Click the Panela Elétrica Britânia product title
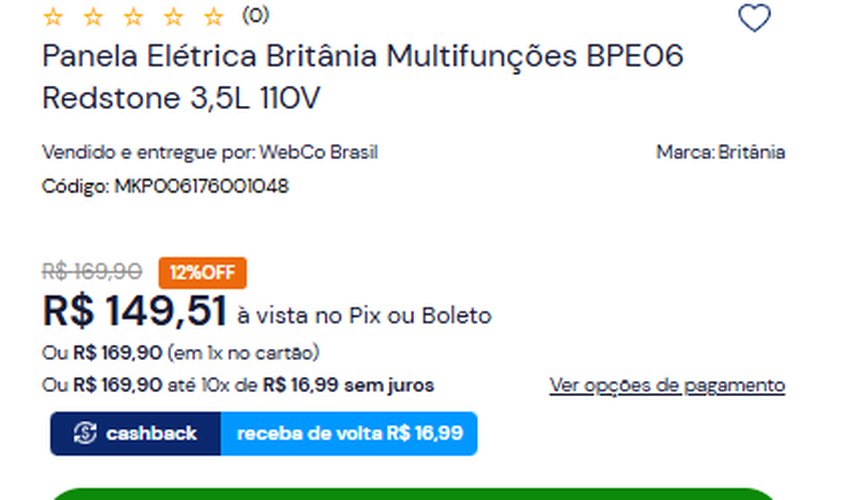Image resolution: width=863 pixels, height=500 pixels. pos(362,77)
